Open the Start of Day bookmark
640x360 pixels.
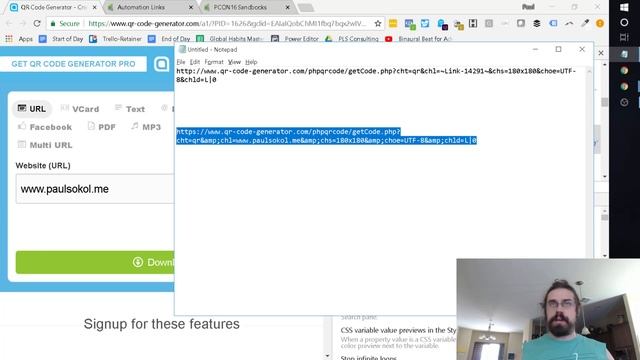click(61, 39)
